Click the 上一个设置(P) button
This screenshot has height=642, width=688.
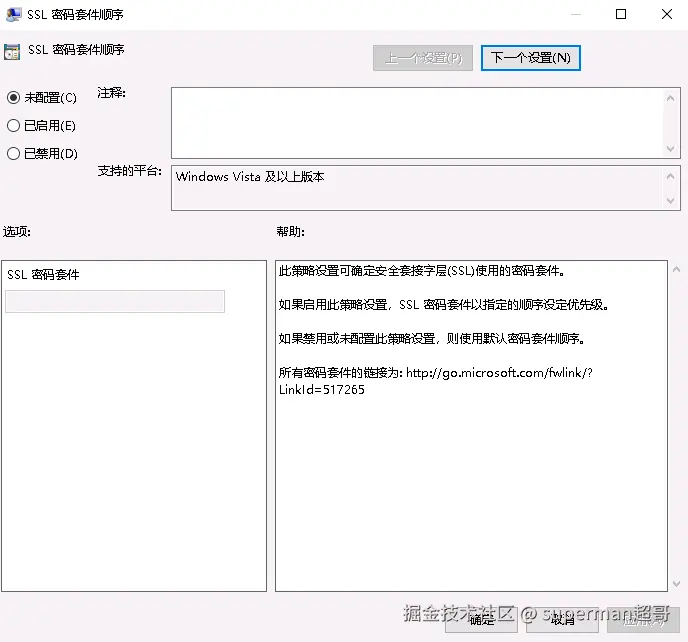tap(423, 58)
